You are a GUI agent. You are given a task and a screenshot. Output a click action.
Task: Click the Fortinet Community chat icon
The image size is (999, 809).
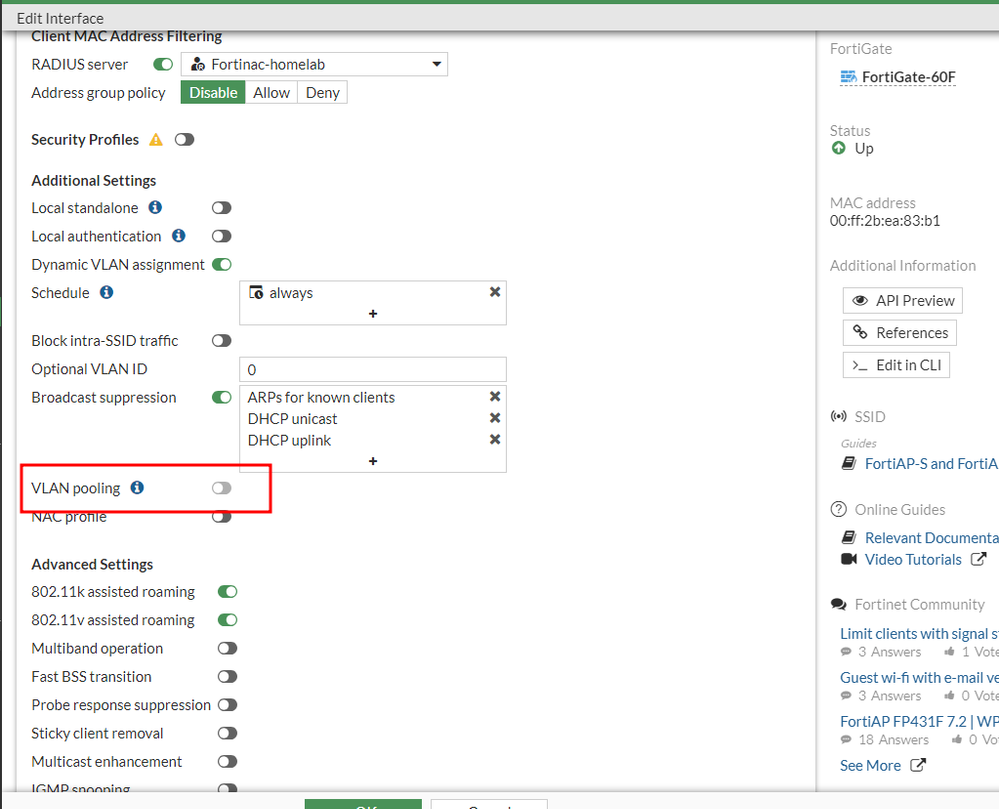pos(838,605)
